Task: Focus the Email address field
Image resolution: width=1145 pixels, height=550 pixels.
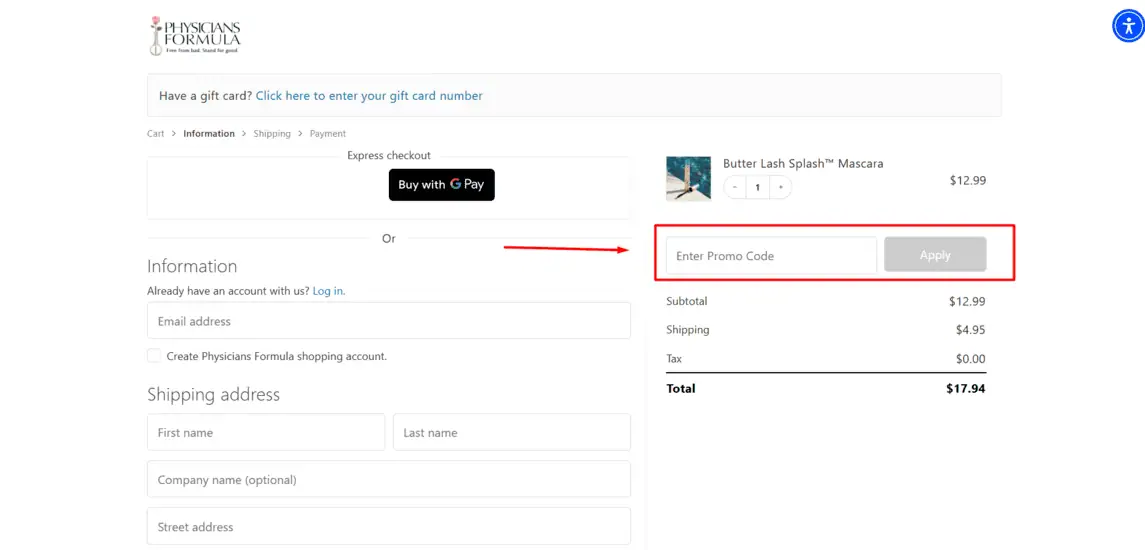Action: (388, 321)
